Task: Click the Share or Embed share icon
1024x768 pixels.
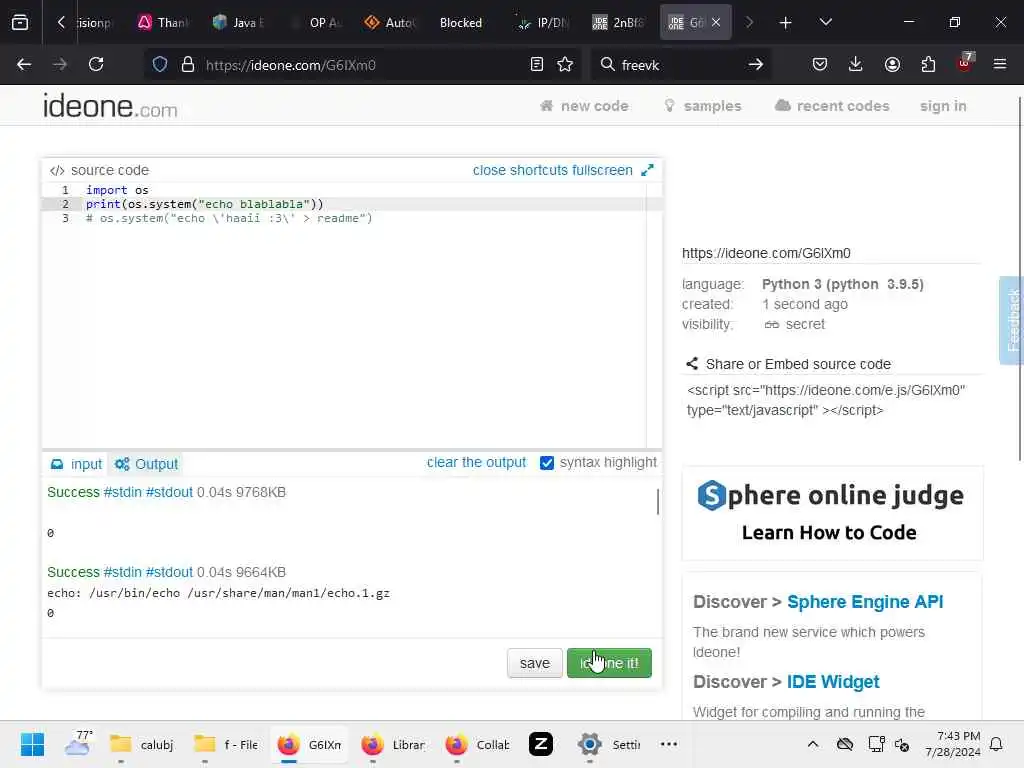Action: [692, 364]
